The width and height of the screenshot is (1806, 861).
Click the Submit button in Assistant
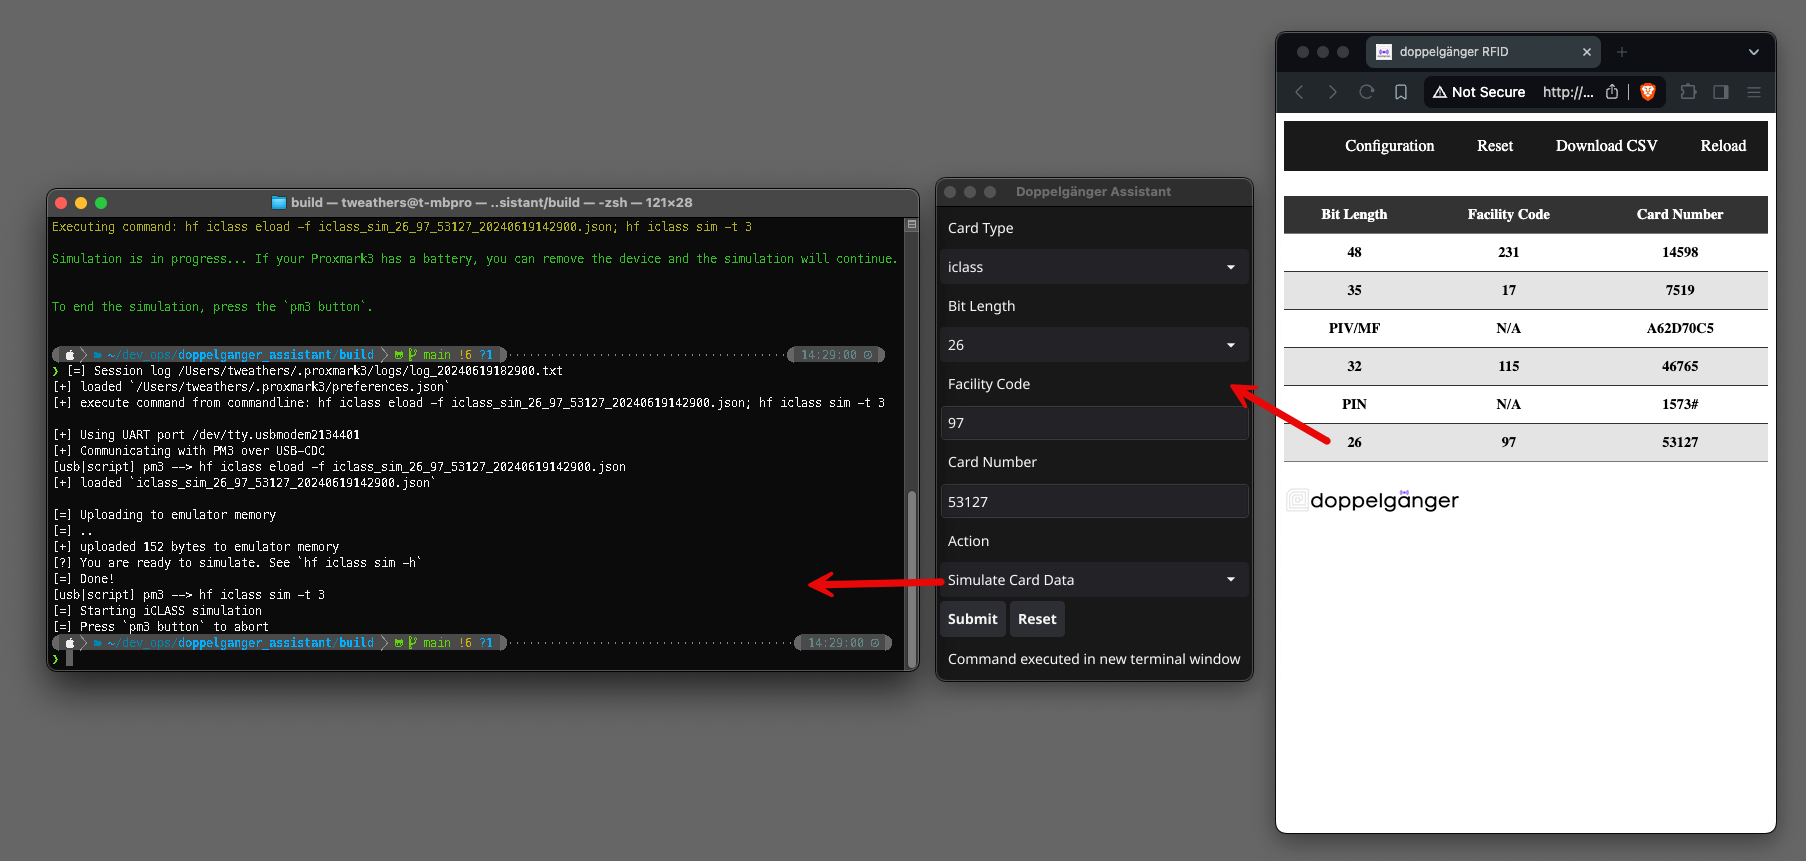pos(973,619)
